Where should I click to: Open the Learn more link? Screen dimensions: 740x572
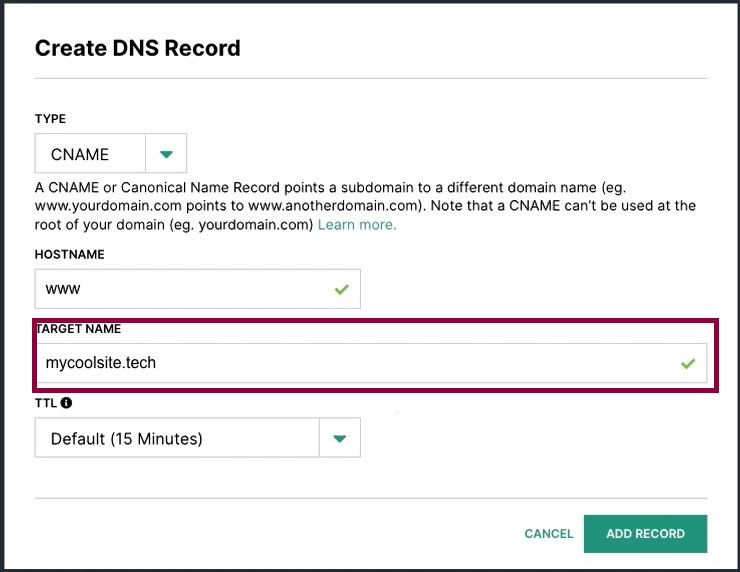point(357,225)
